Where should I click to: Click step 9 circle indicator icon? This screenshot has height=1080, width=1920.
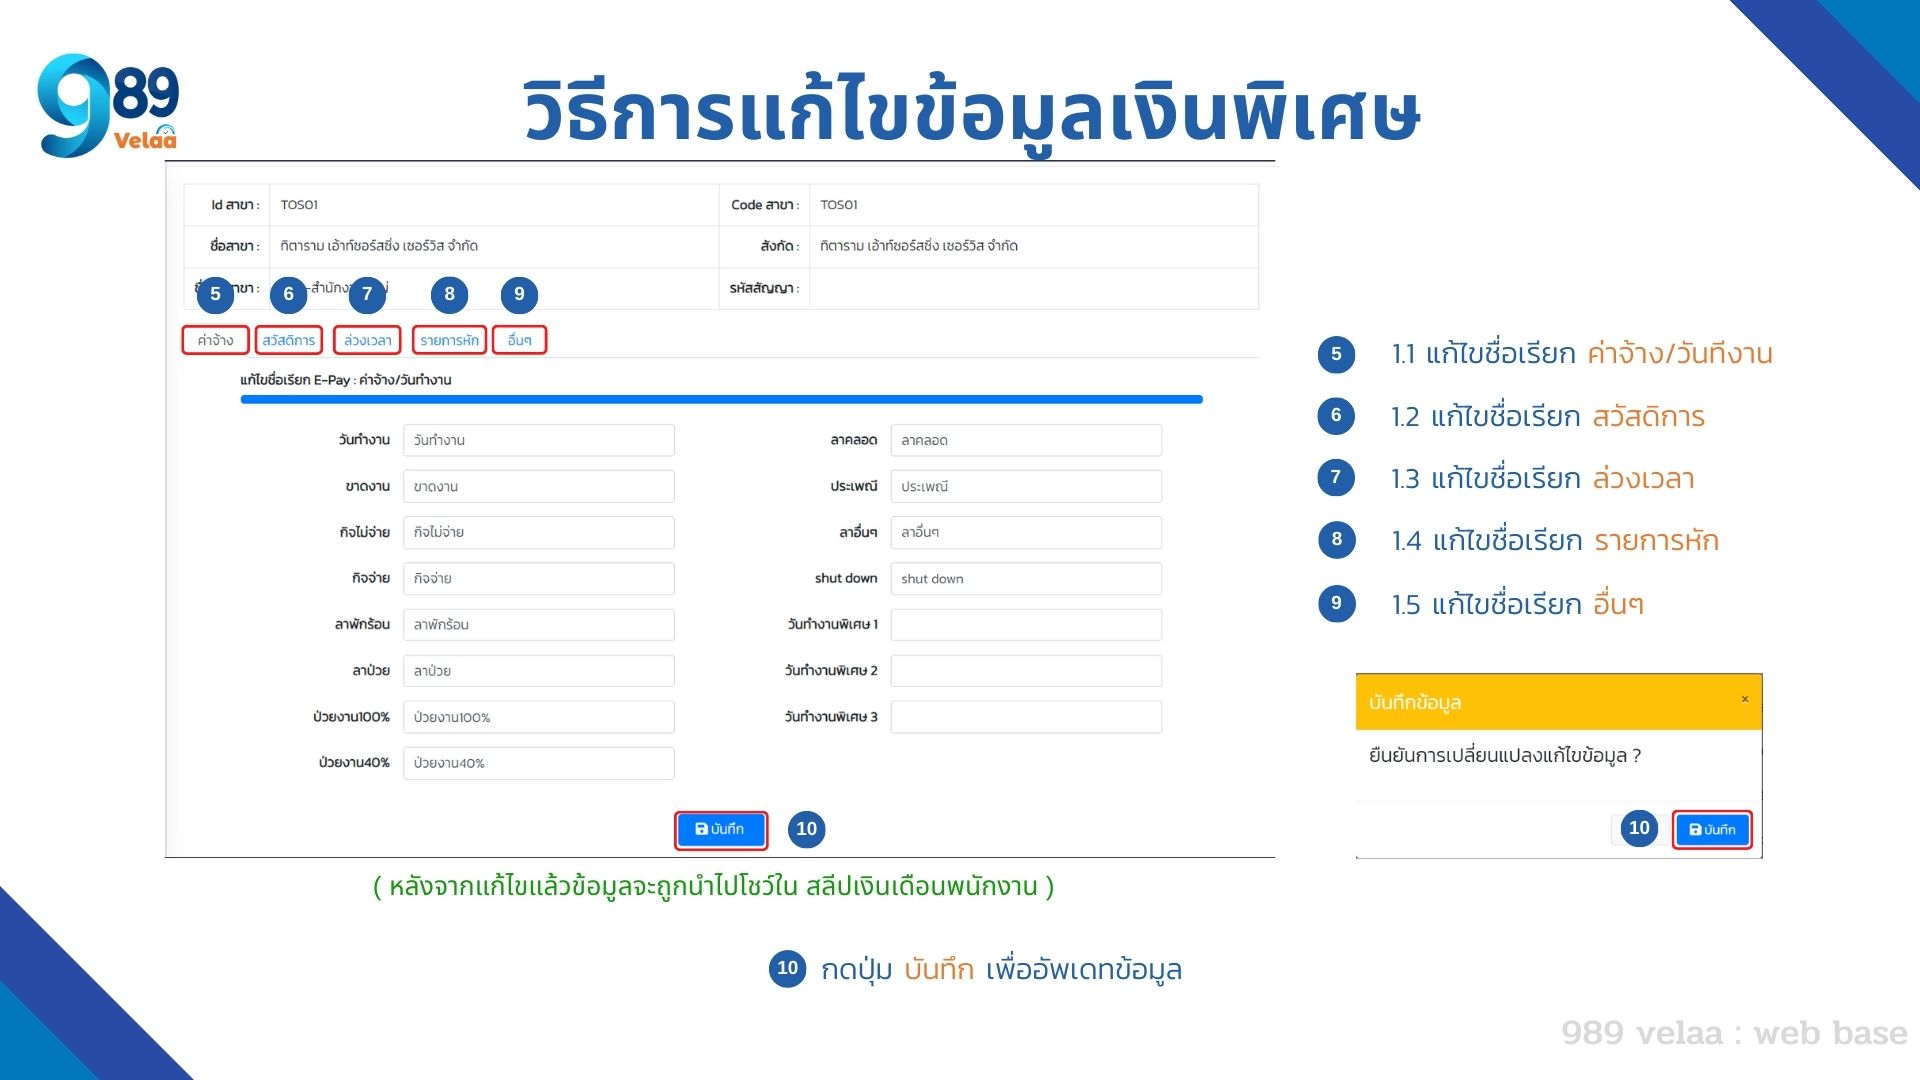pyautogui.click(x=518, y=293)
